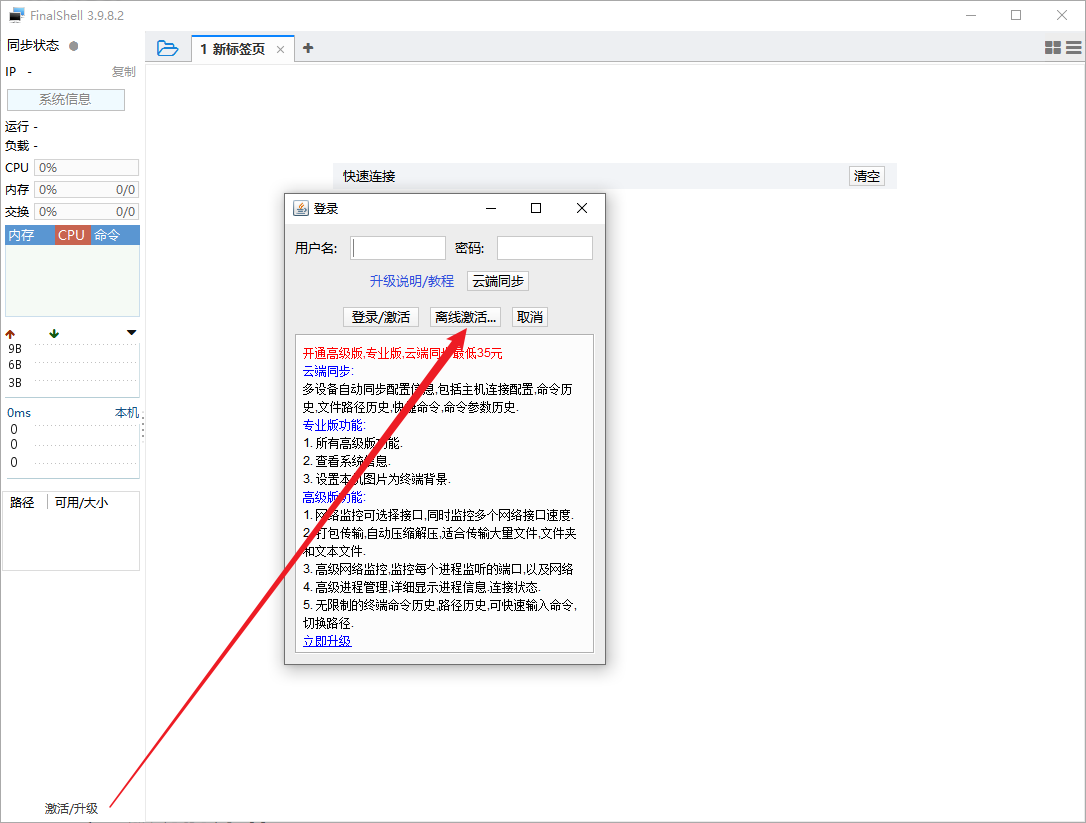Viewport: 1086px width, 823px height.
Task: Click the 内存 usage 0% bar
Action: click(x=87, y=190)
